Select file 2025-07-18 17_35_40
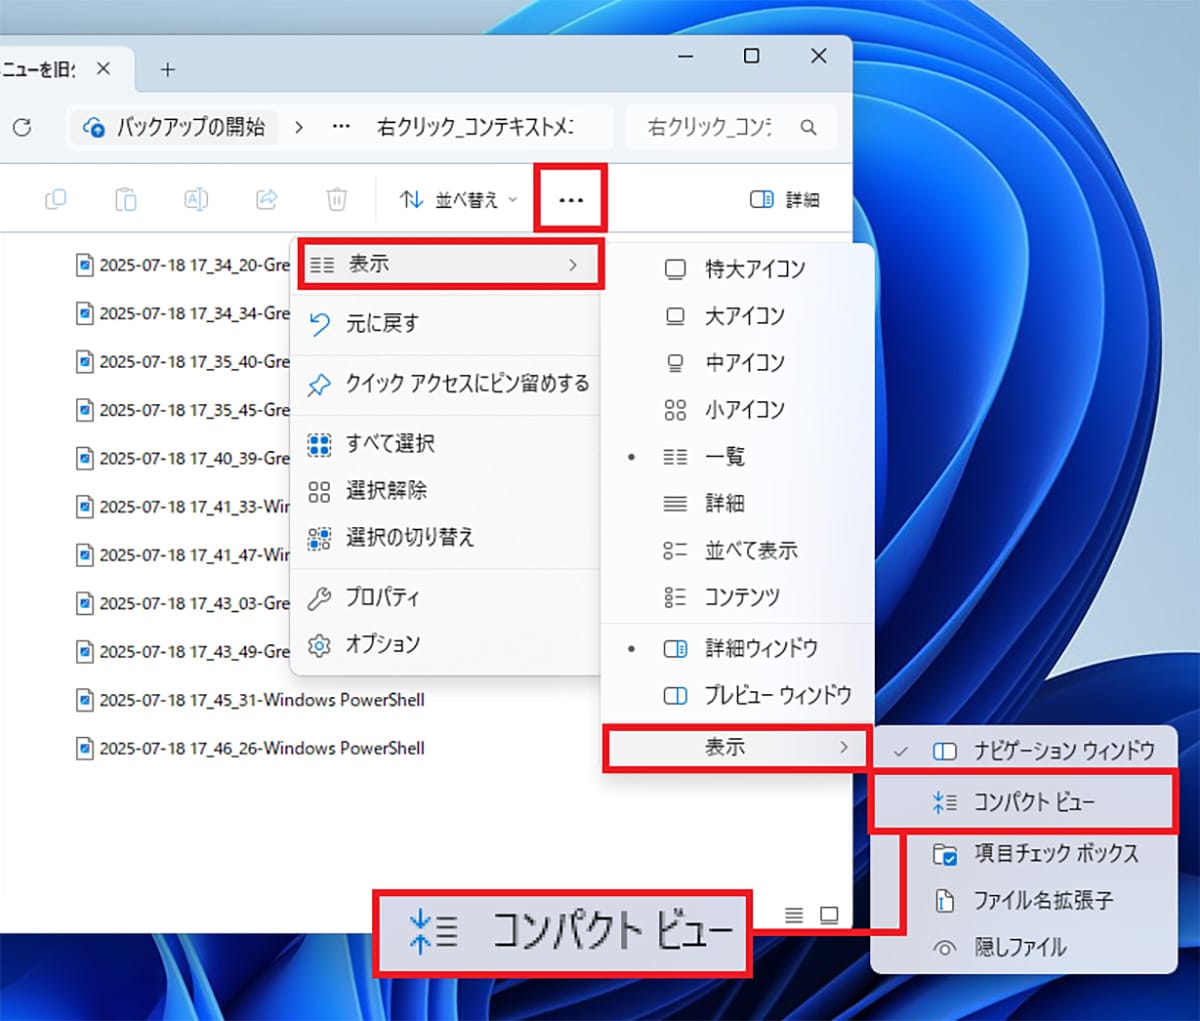Image resolution: width=1200 pixels, height=1021 pixels. pyautogui.click(x=183, y=361)
